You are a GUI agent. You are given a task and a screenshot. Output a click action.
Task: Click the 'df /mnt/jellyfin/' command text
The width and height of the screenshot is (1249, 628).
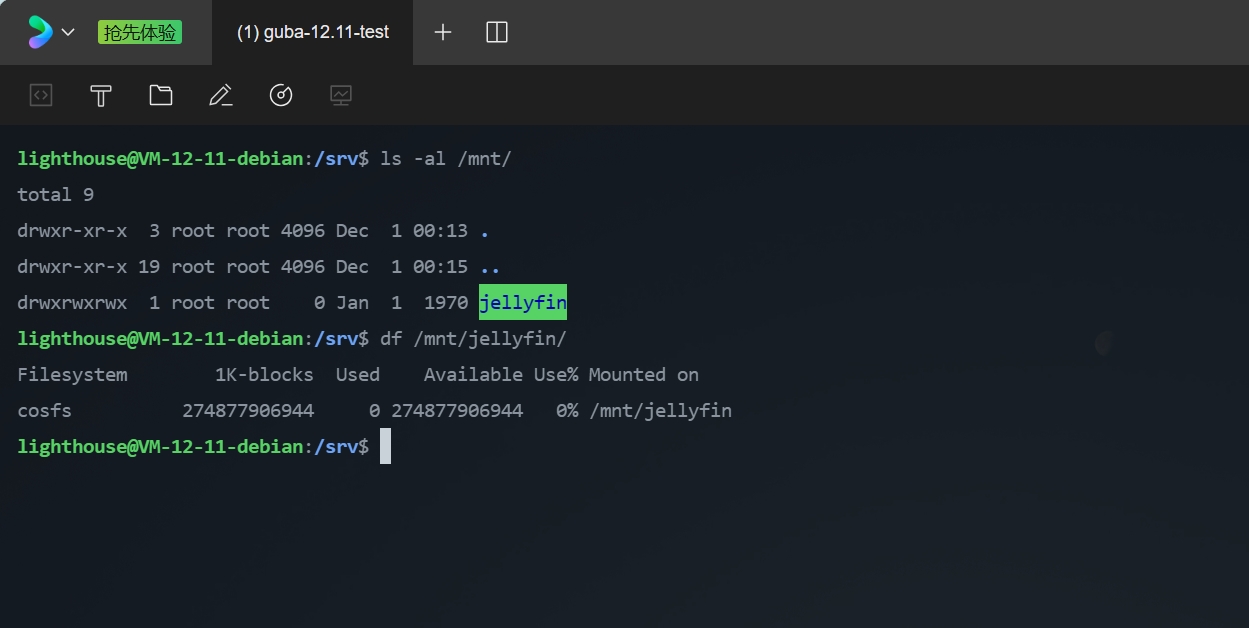(x=473, y=338)
